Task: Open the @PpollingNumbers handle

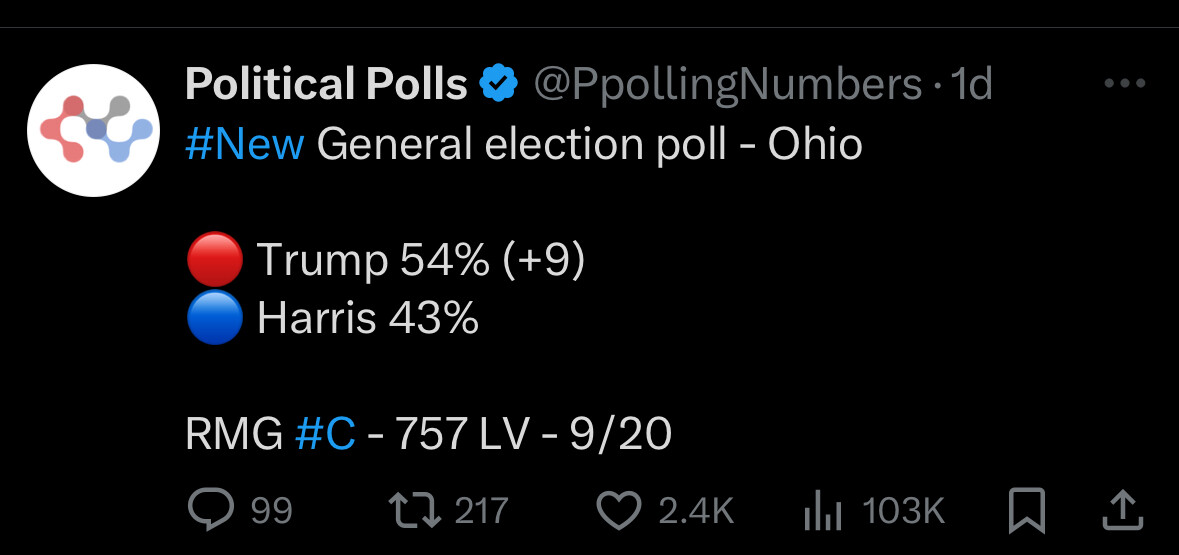Action: coord(728,84)
